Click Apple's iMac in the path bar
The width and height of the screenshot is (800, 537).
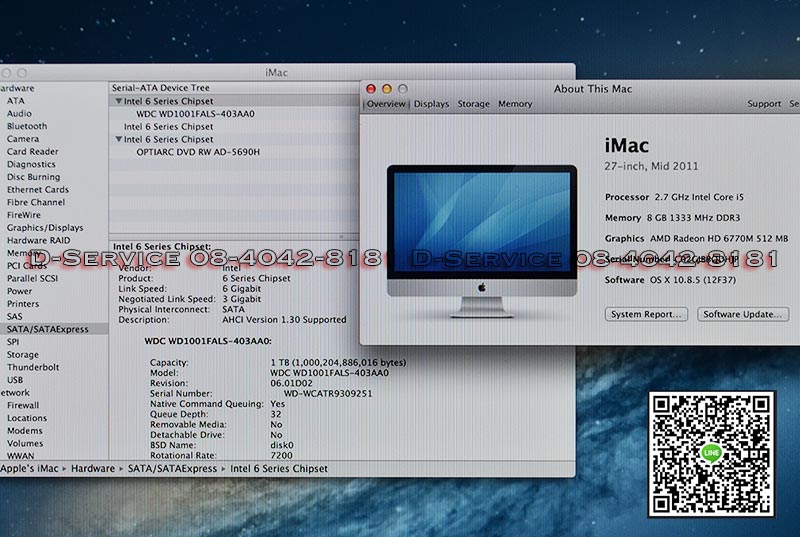coord(29,468)
